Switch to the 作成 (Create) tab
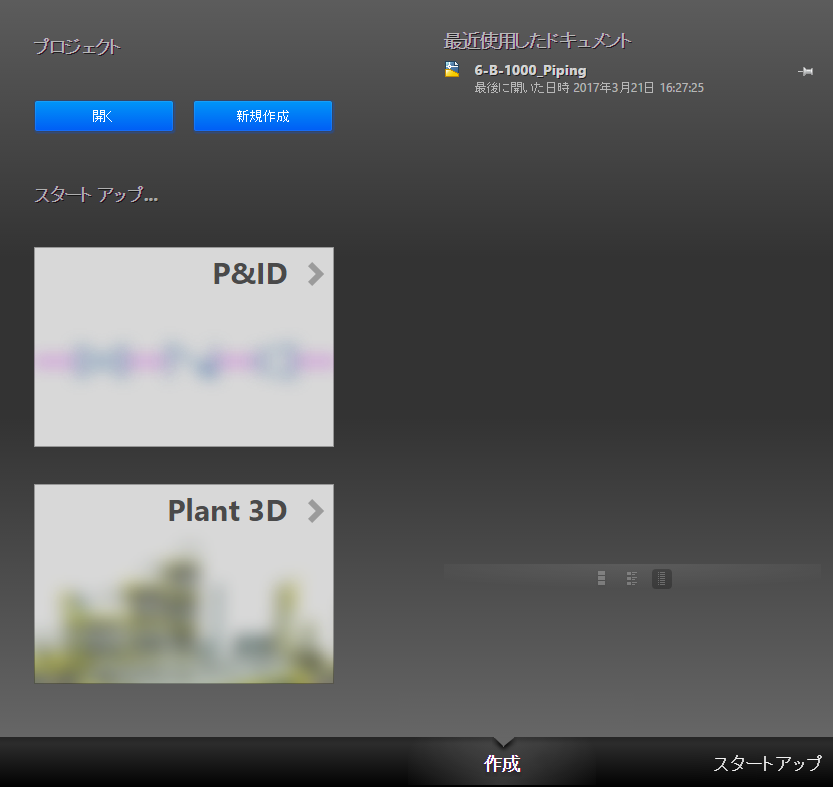This screenshot has width=833, height=787. [502, 764]
